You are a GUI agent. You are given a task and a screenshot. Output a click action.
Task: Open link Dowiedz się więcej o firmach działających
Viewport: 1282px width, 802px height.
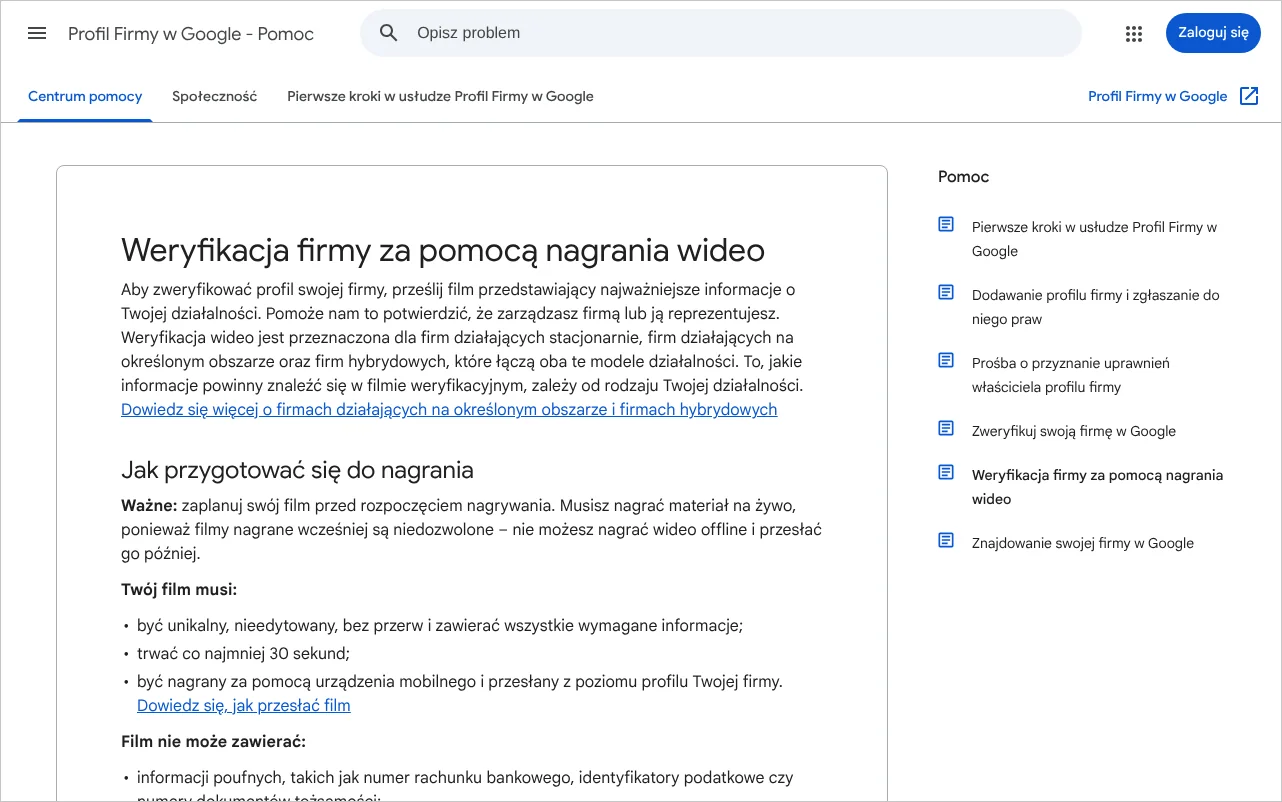449,410
